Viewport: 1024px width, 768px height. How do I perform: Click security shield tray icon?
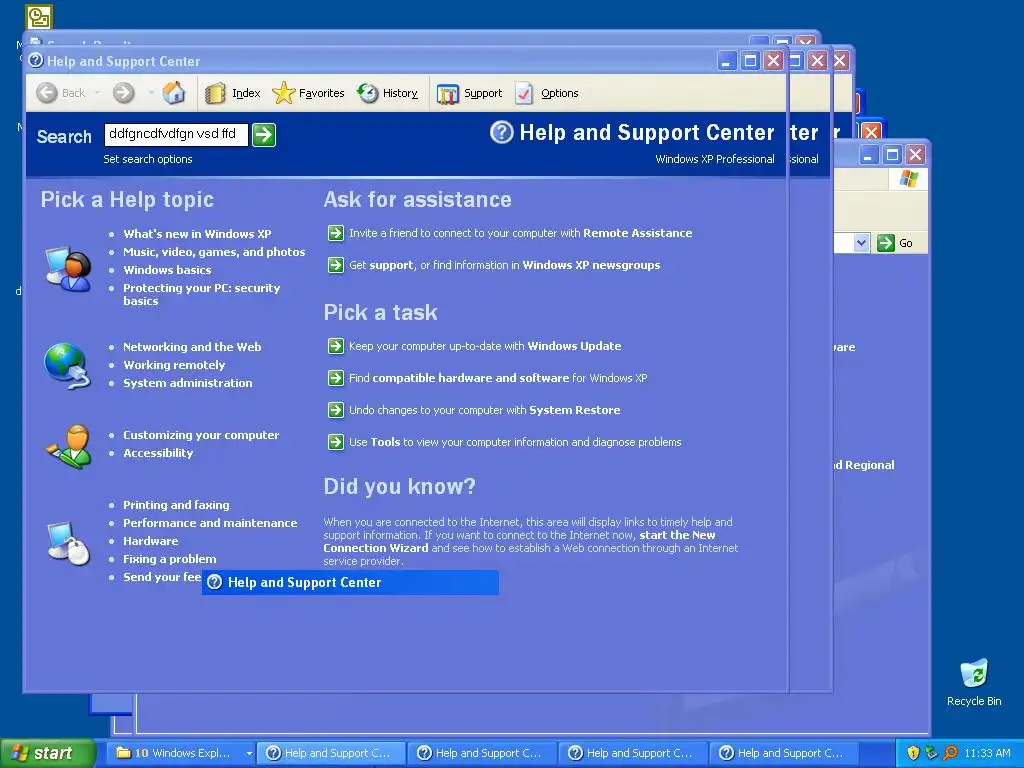click(913, 753)
